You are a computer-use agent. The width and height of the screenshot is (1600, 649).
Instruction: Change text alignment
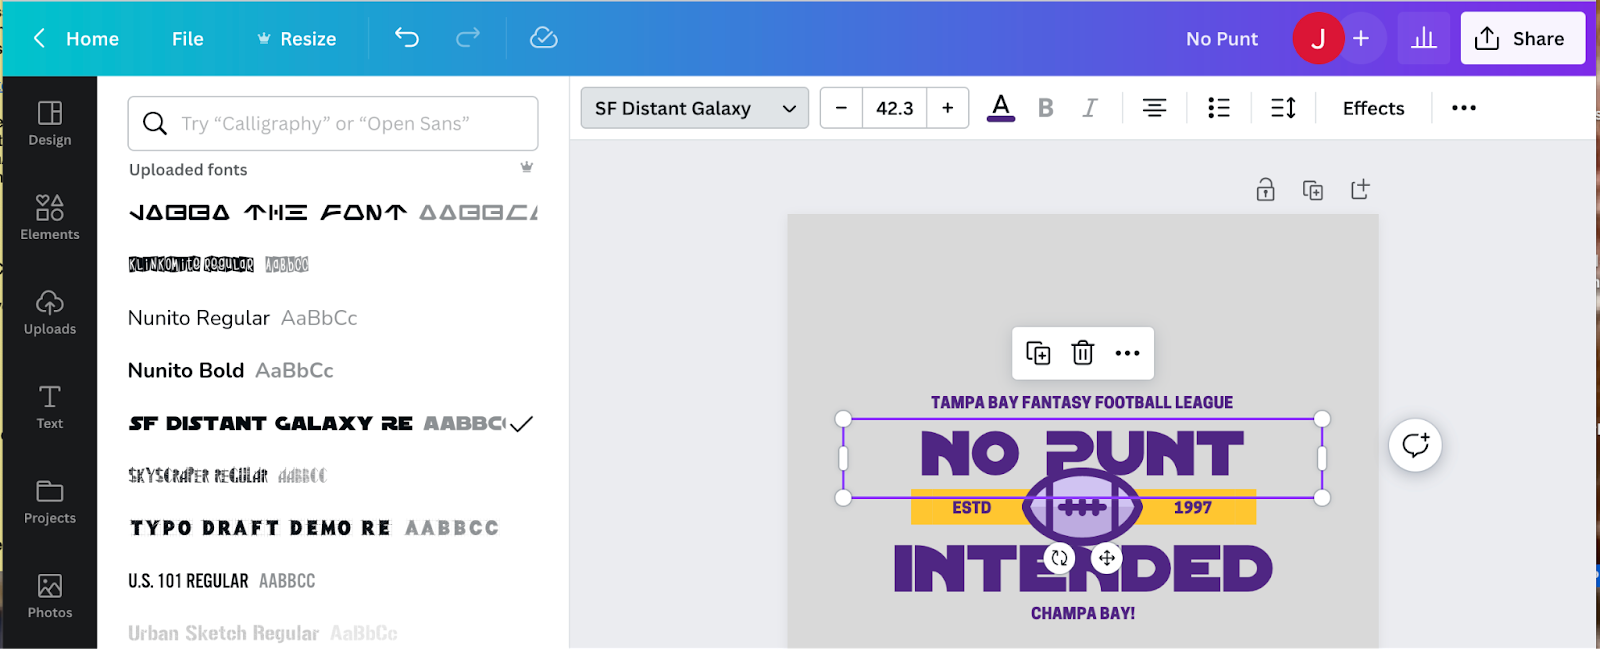point(1154,108)
